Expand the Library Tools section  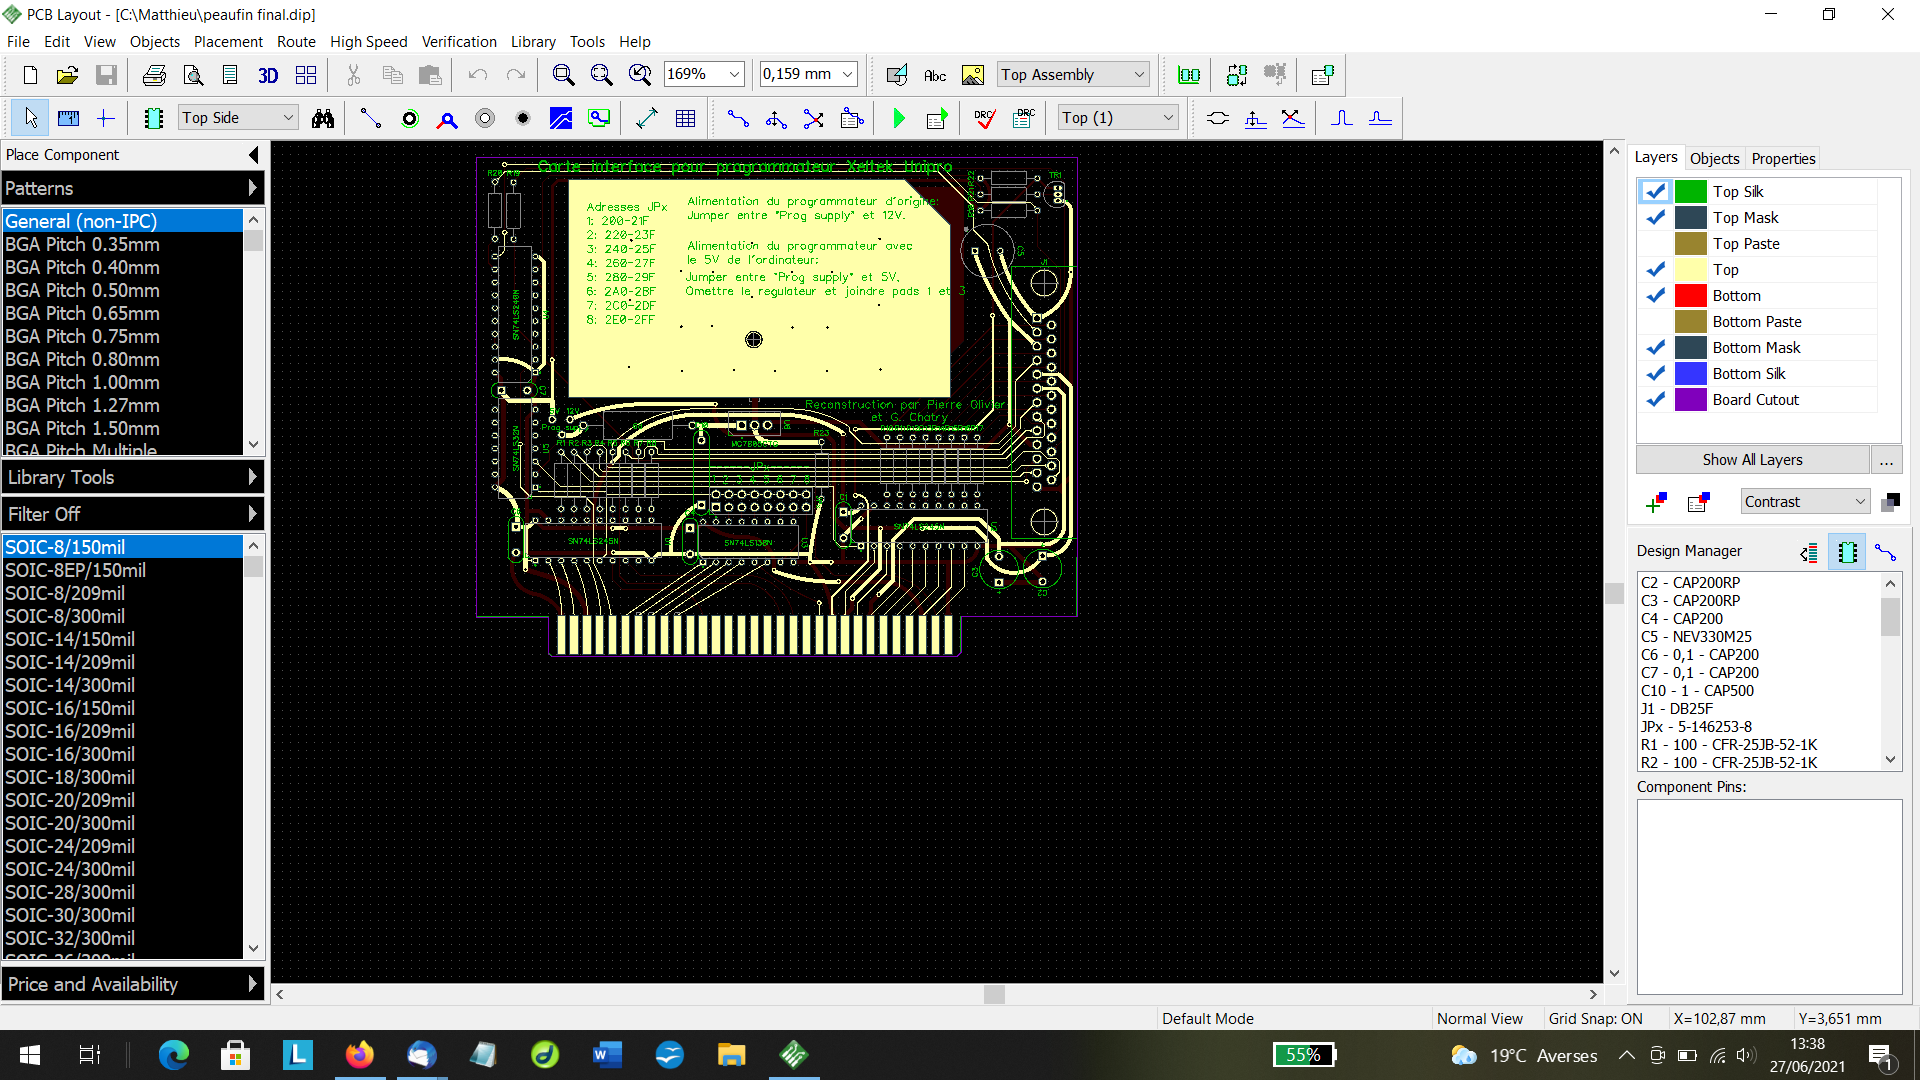coord(132,477)
